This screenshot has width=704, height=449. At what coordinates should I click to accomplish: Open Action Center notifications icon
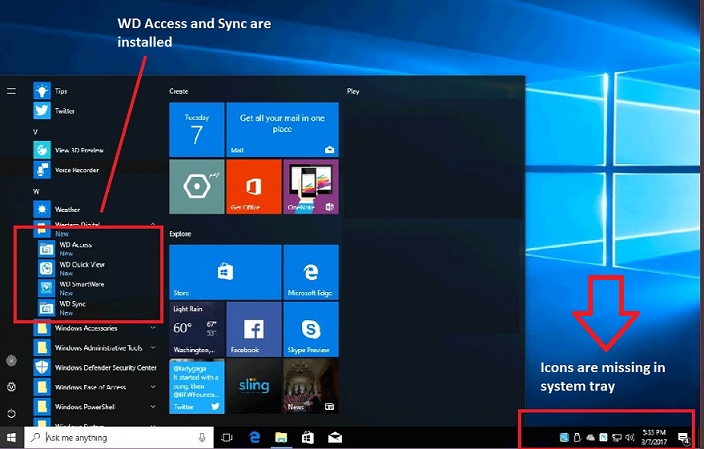[x=684, y=438]
